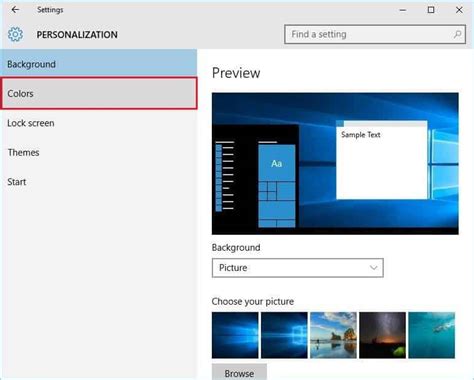
Task: Focus the Find a setting field
Action: (375, 34)
